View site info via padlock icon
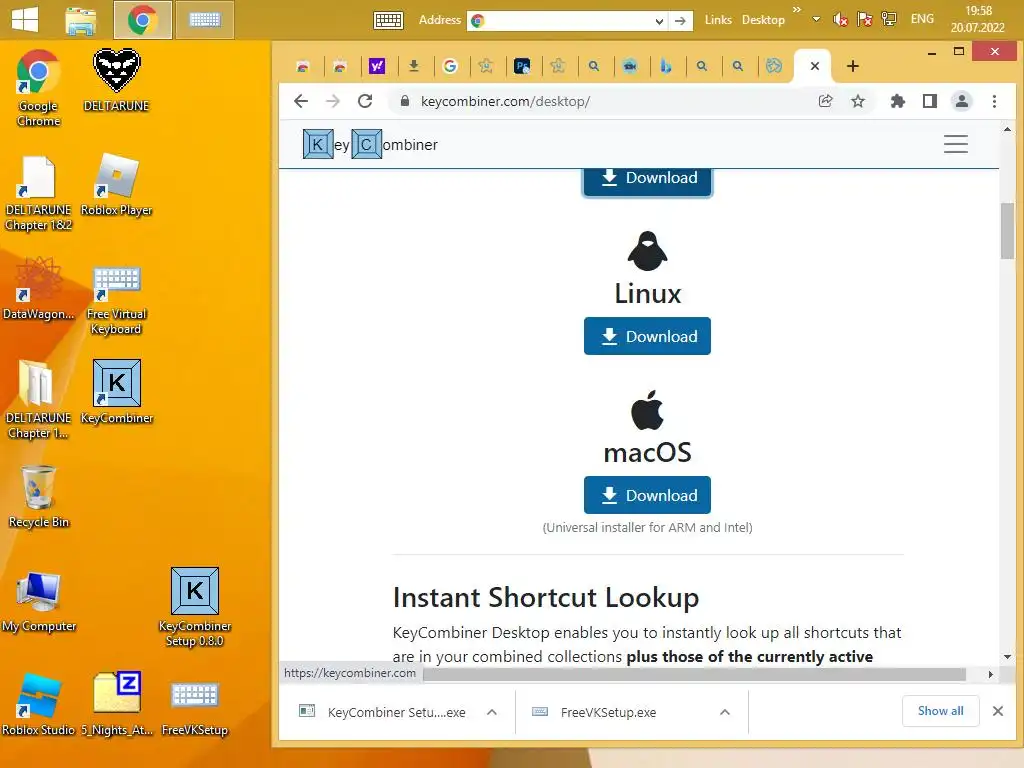The image size is (1024, 768). 405,101
